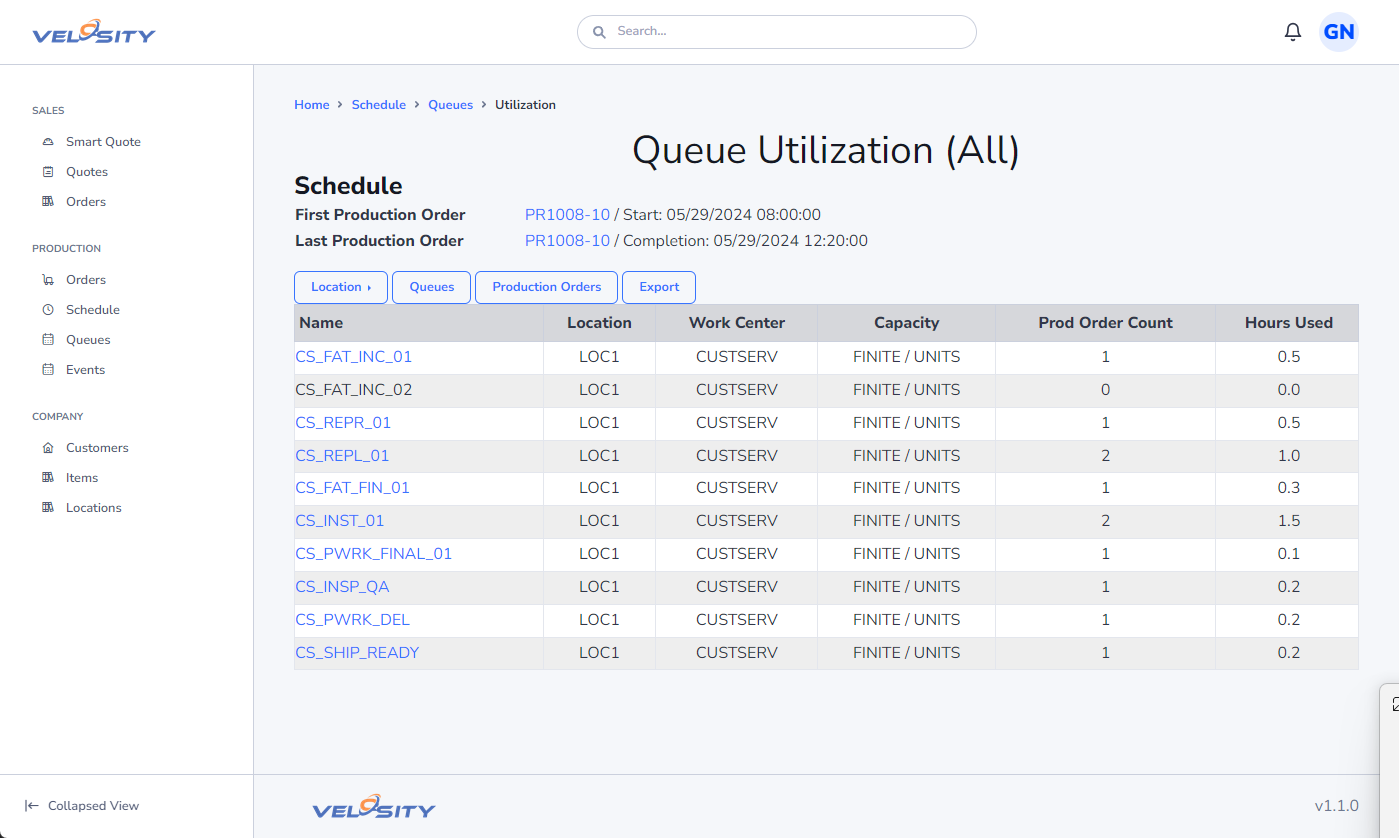This screenshot has height=838, width=1399.
Task: Click the Production Orders button above the table
Action: point(546,287)
